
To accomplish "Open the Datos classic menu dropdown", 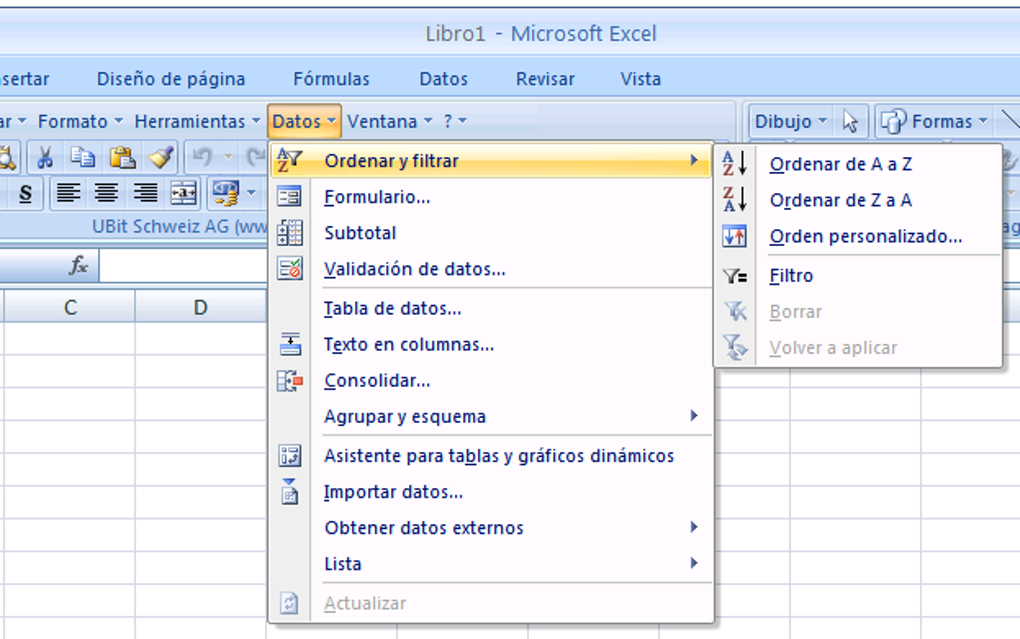I will click(x=304, y=121).
